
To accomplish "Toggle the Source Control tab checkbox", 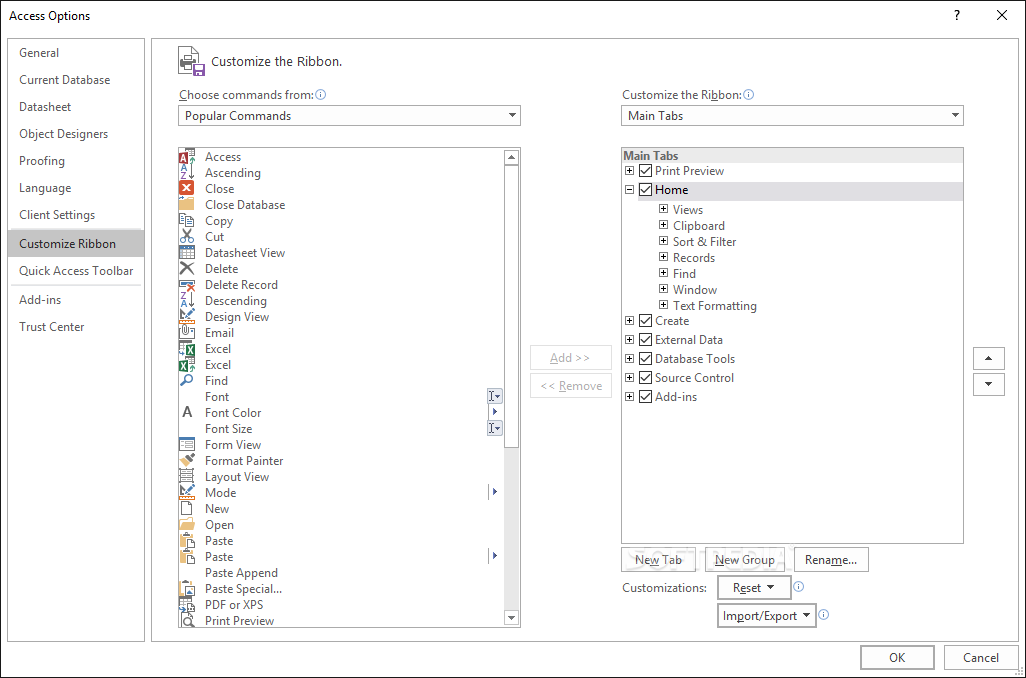I will (x=646, y=378).
